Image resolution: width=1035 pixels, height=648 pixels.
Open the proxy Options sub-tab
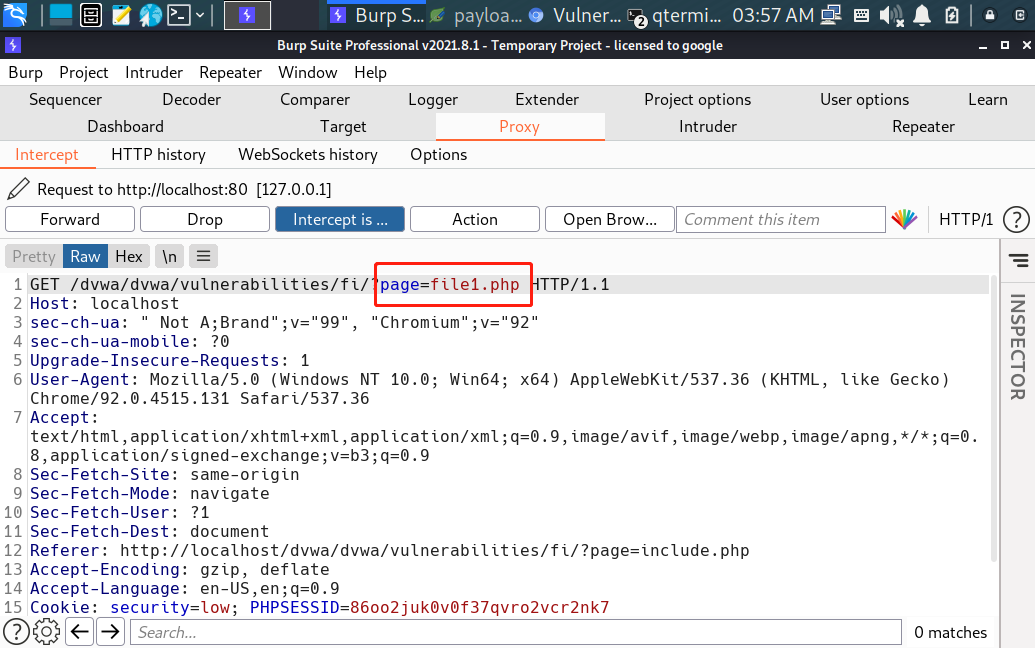439,154
